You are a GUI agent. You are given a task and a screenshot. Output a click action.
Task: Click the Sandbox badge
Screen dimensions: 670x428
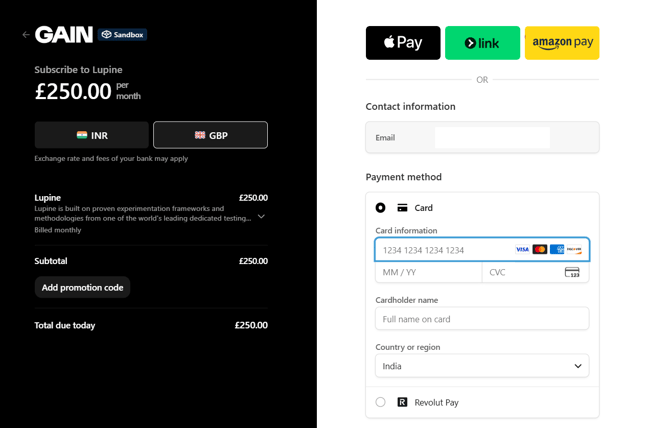tap(123, 35)
